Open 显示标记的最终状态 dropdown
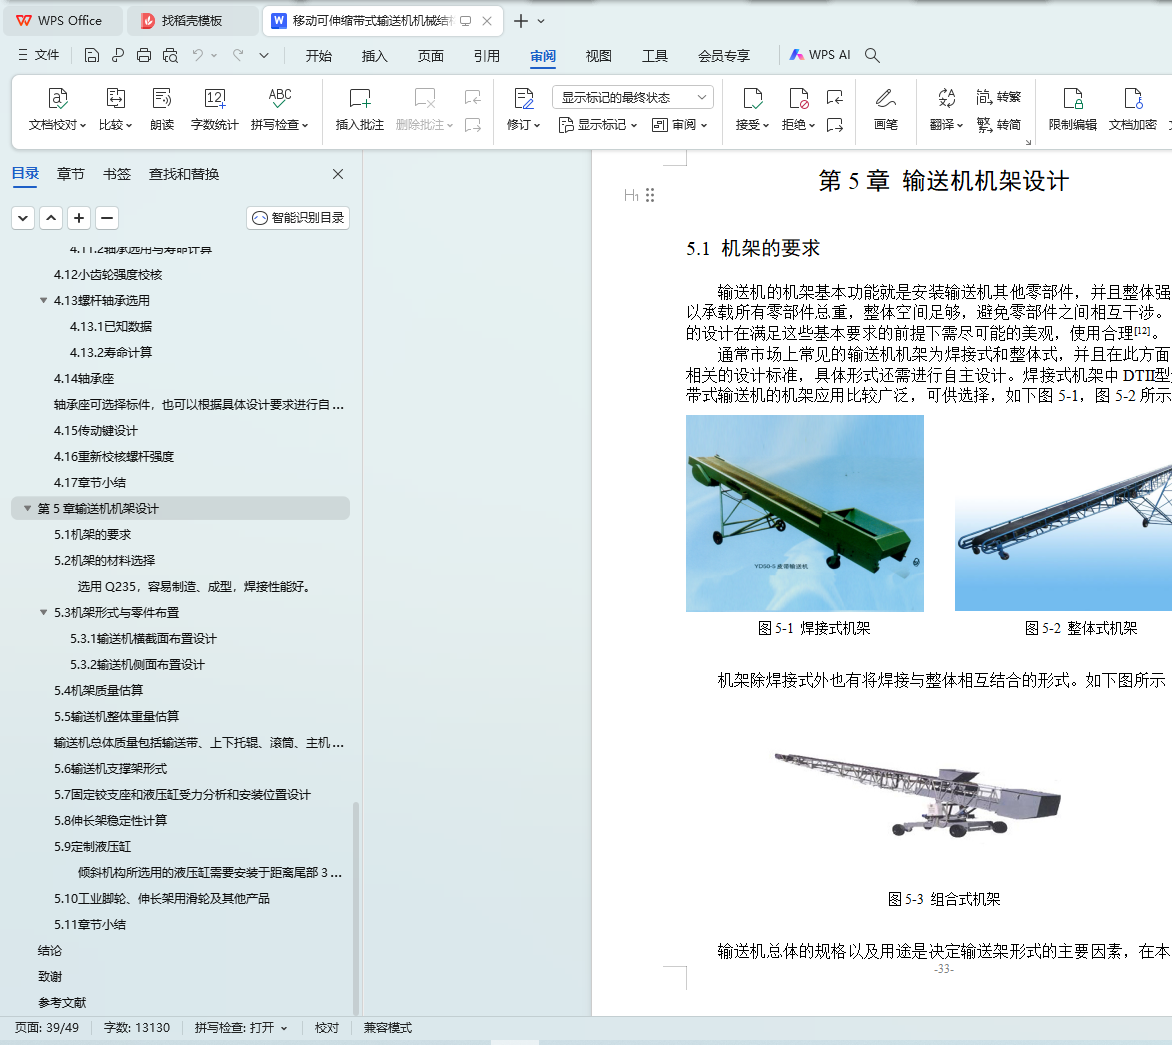 click(633, 97)
